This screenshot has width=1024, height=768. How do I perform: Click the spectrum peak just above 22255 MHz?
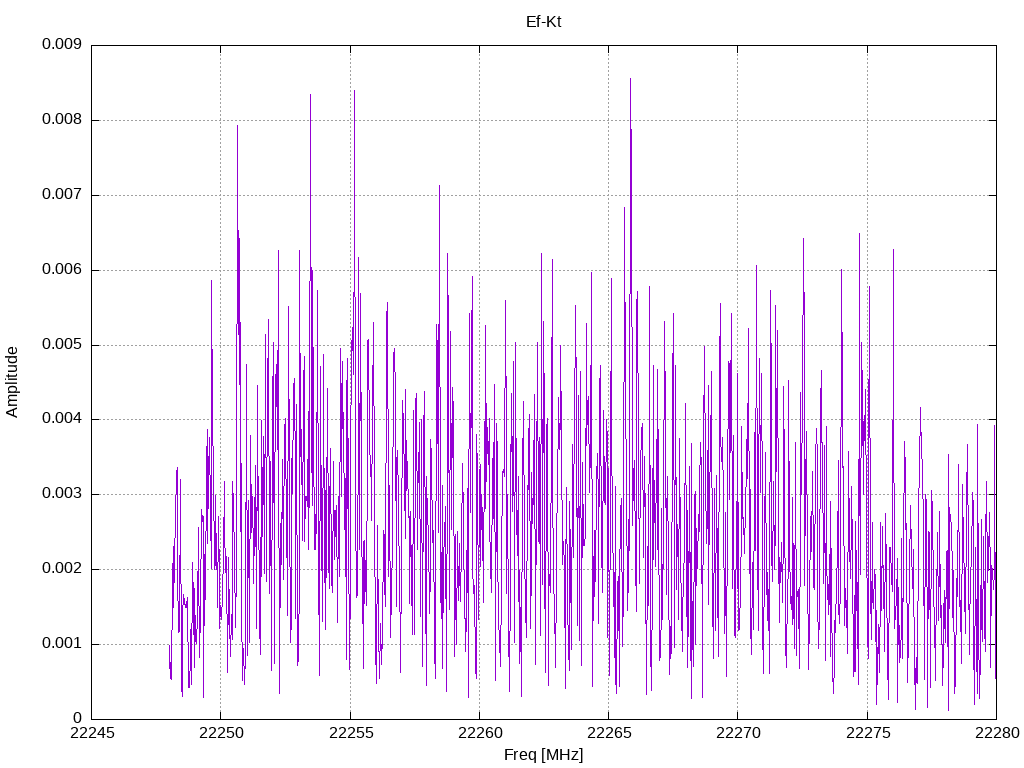point(354,91)
